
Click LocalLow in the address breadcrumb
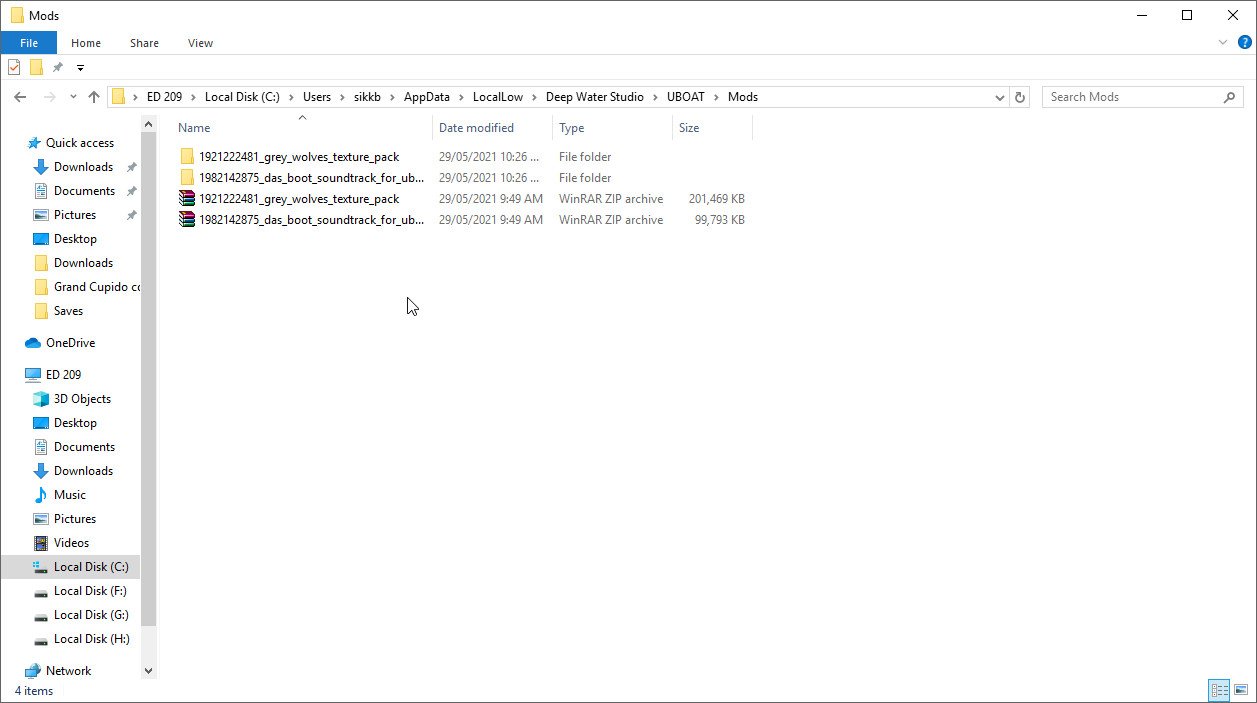[498, 97]
